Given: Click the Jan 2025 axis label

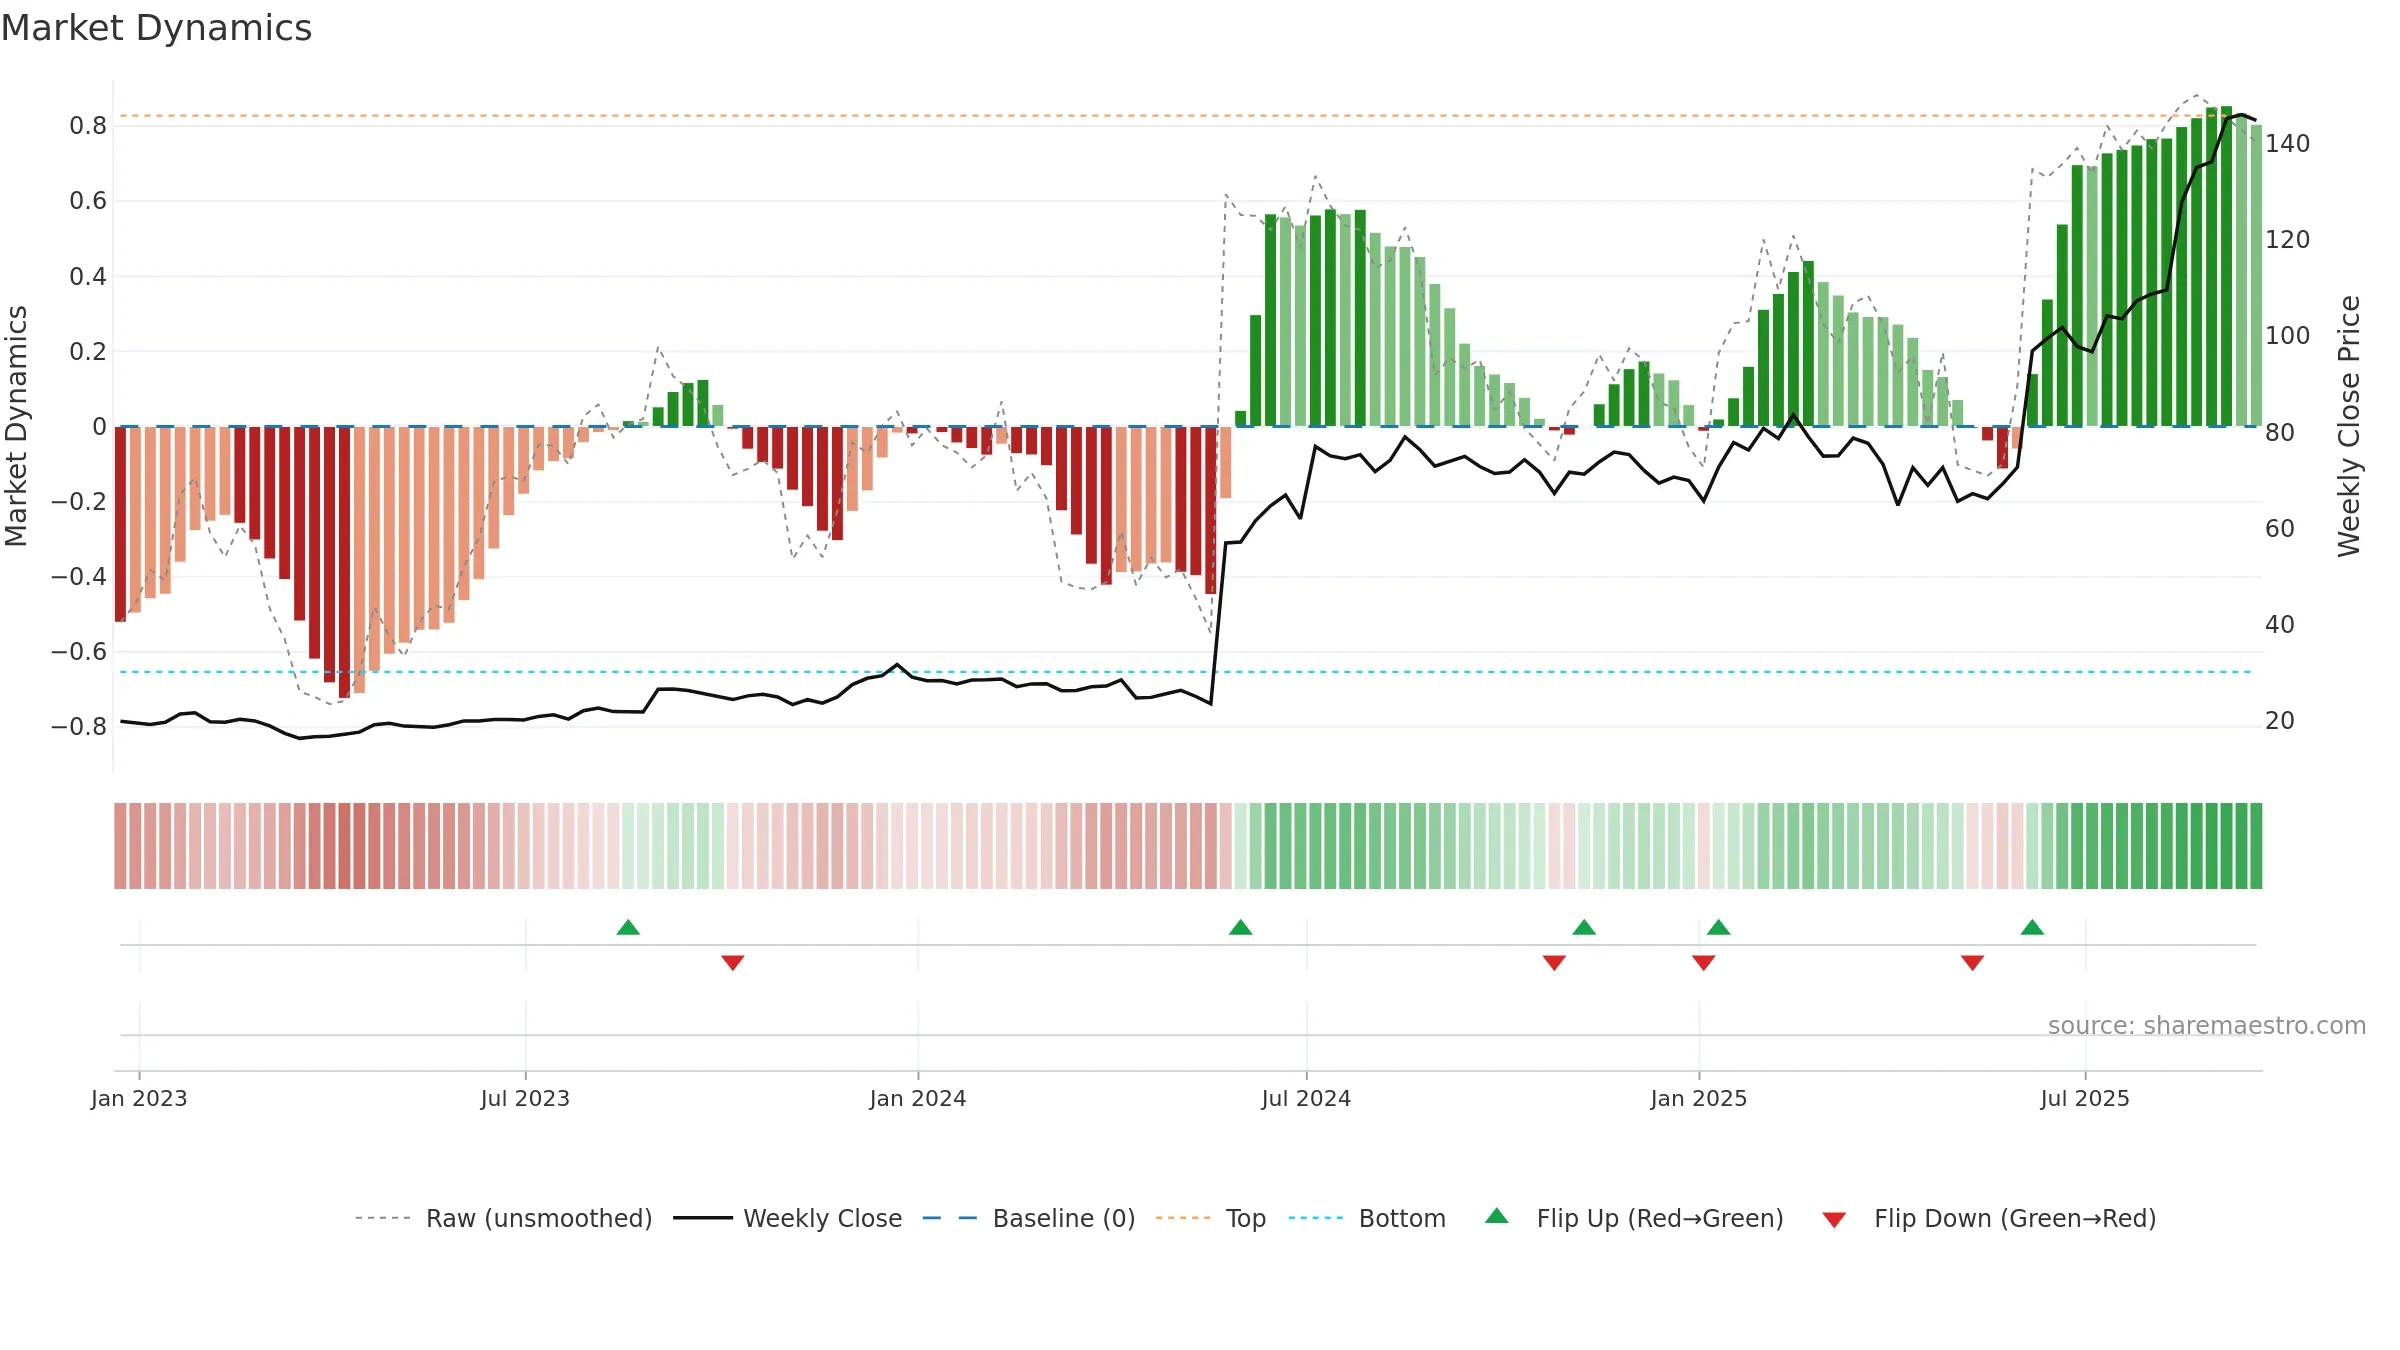Looking at the screenshot, I should point(1699,1098).
